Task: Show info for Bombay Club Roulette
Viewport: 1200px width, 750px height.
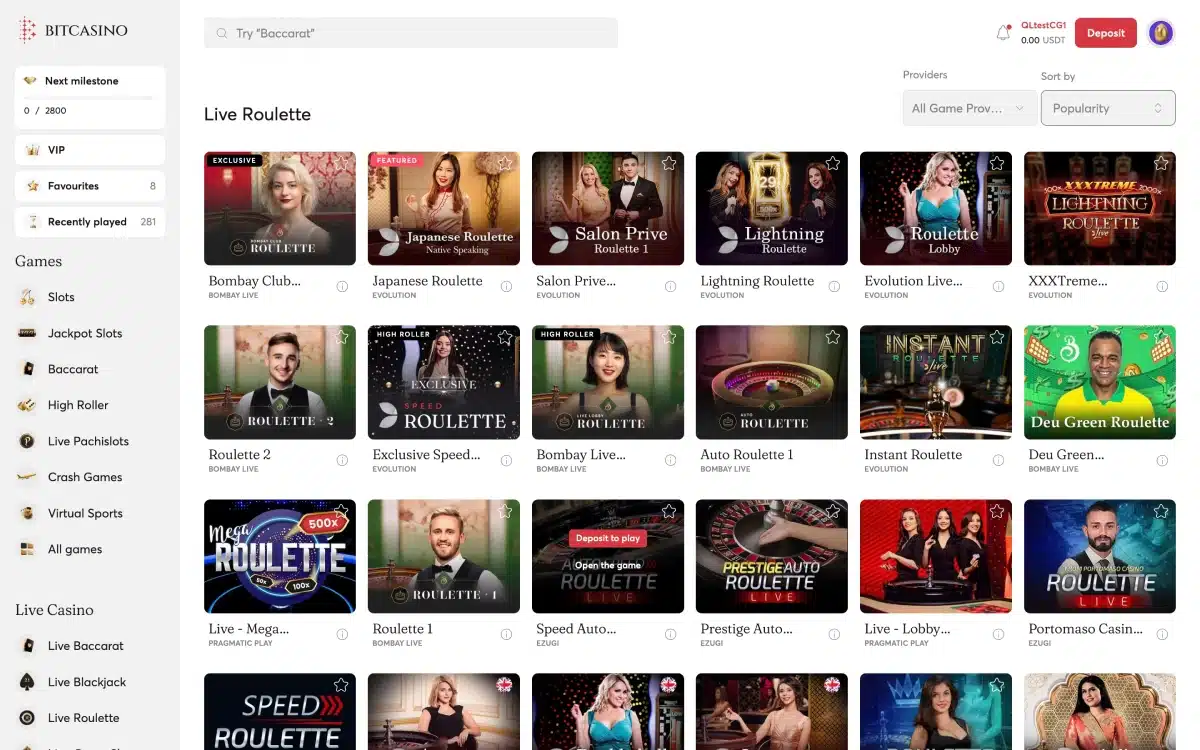Action: click(x=342, y=287)
